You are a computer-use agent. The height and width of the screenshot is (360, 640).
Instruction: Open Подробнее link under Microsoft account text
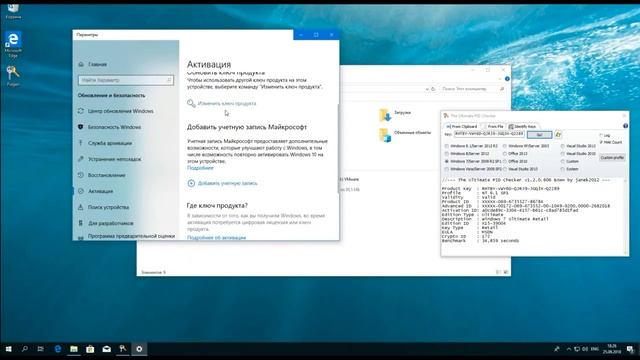[200, 168]
